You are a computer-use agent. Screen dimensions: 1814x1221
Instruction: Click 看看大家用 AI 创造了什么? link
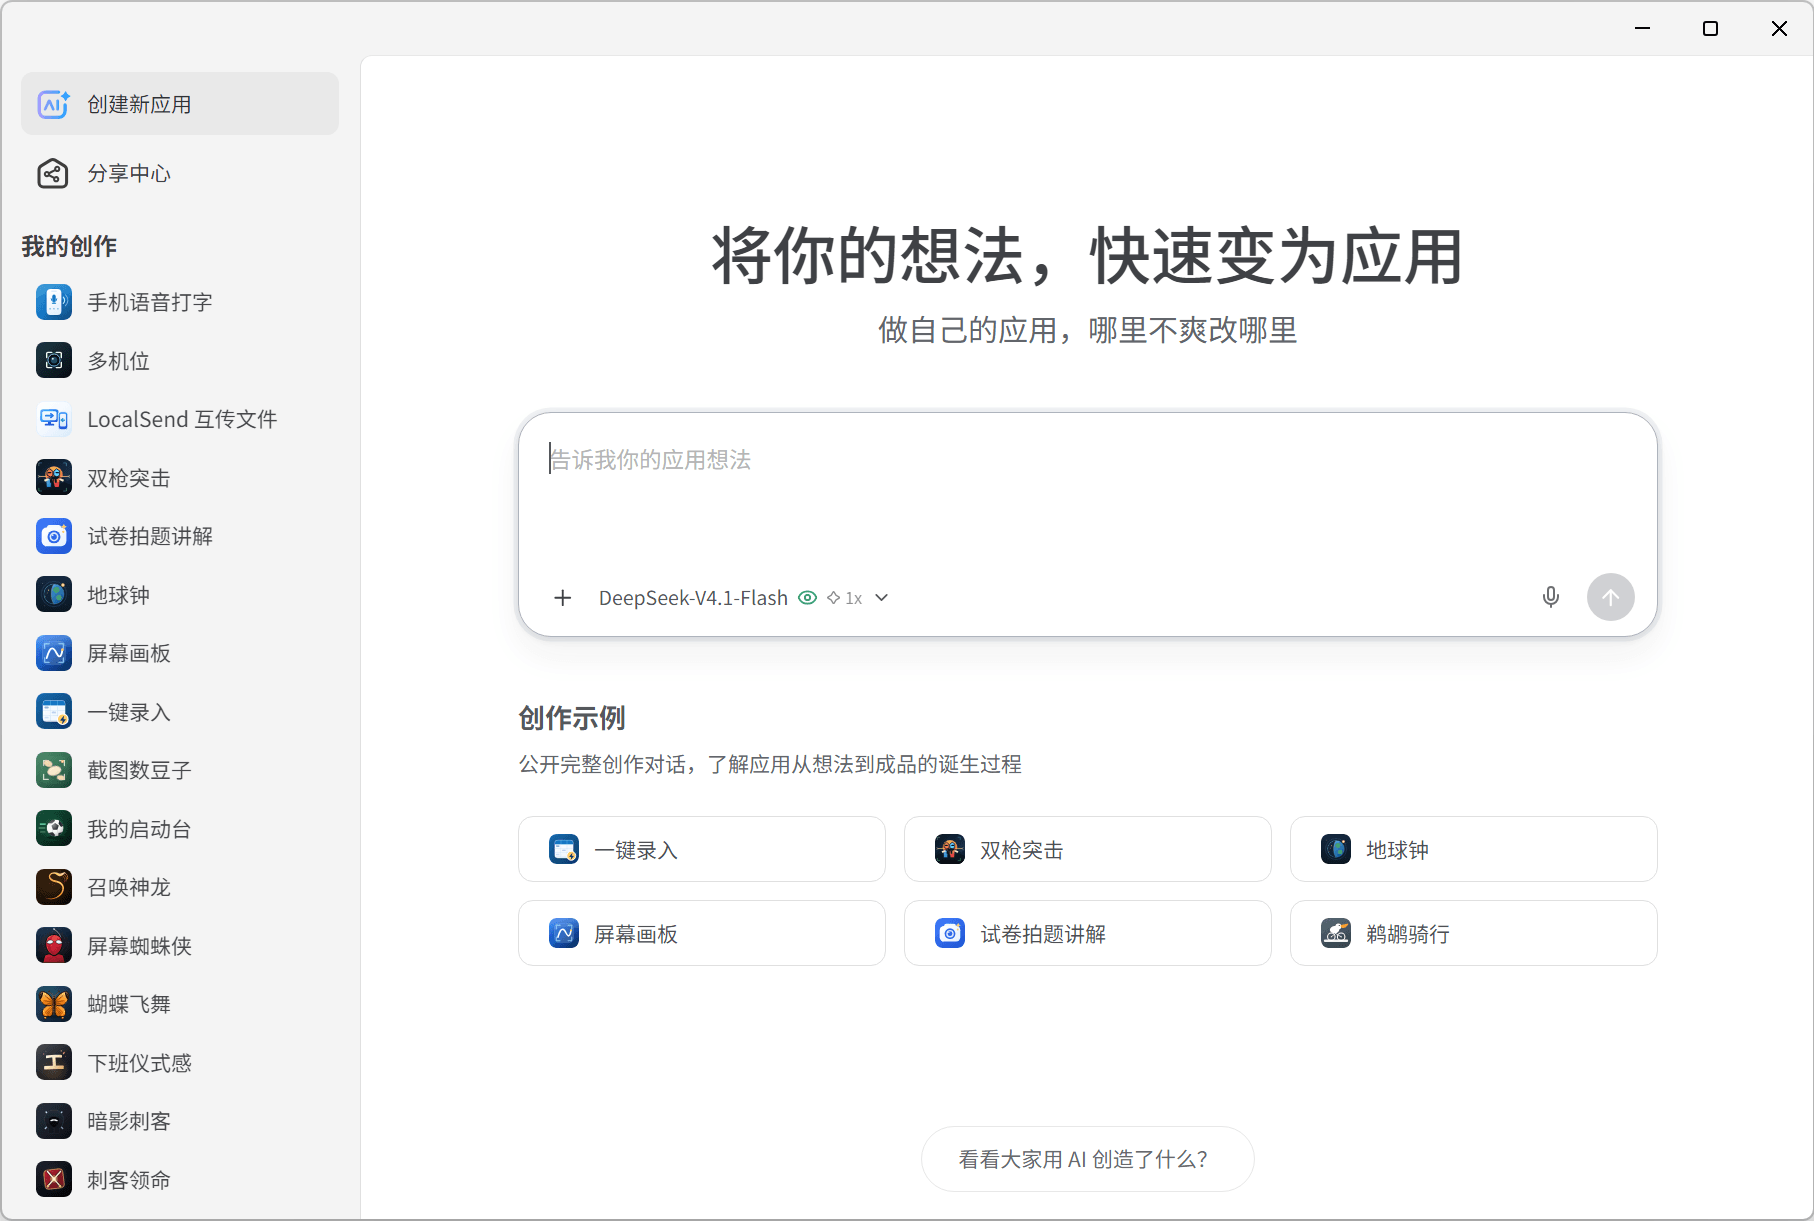click(x=1088, y=1159)
